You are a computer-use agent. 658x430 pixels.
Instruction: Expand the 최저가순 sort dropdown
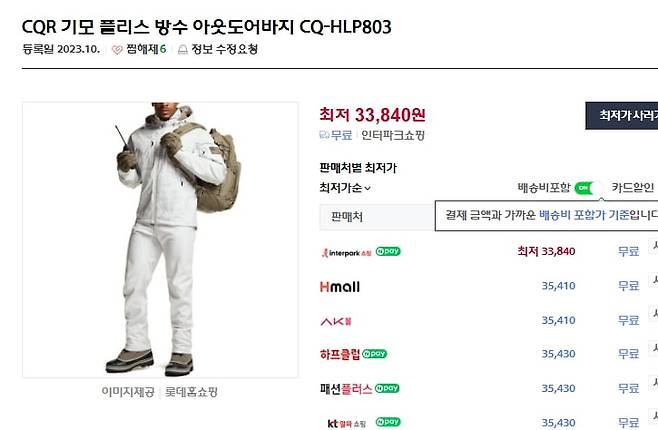(x=345, y=188)
